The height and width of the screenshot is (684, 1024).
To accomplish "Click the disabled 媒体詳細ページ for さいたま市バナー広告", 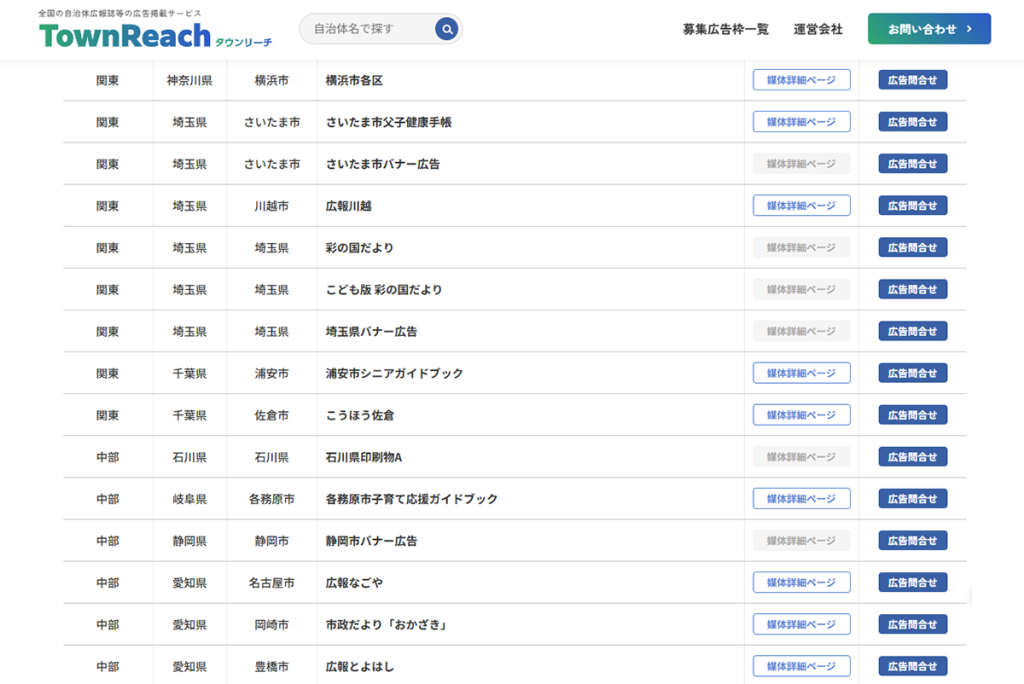I will coord(801,163).
